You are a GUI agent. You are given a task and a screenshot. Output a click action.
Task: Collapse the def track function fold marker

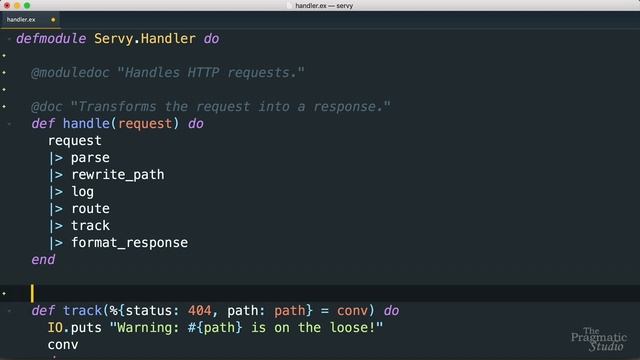9,311
